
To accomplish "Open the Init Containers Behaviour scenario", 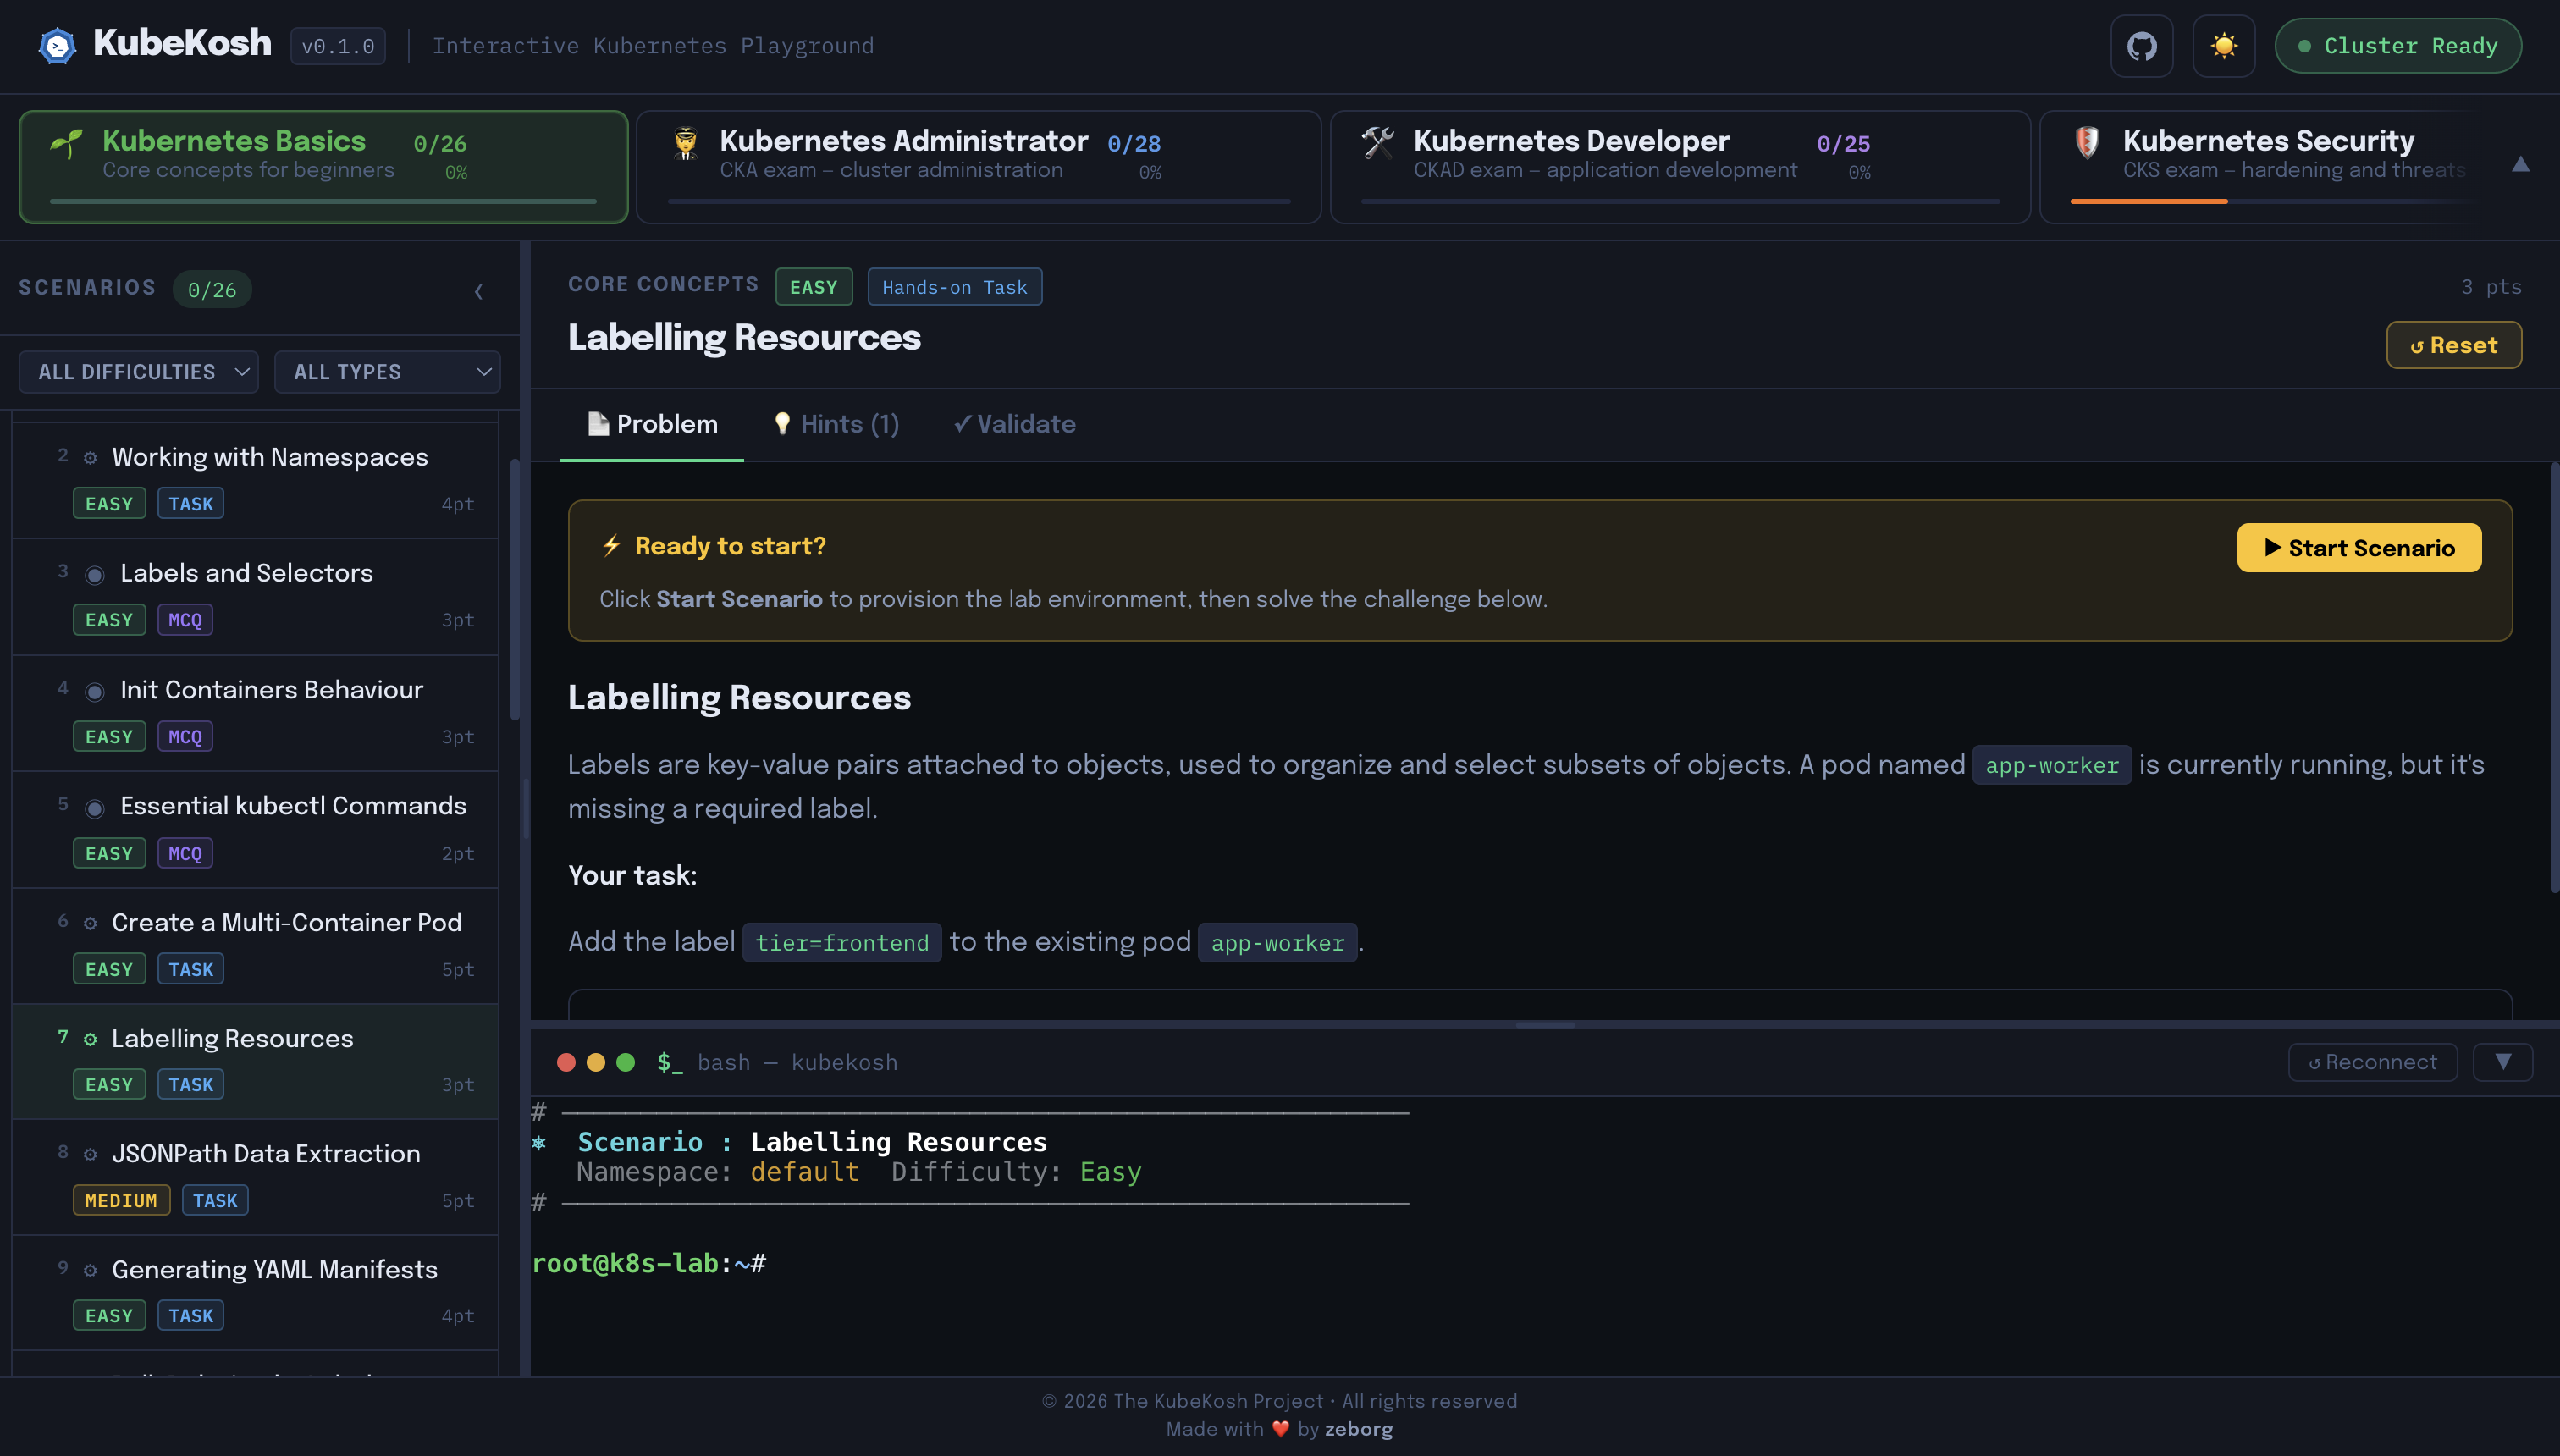I will [255, 713].
